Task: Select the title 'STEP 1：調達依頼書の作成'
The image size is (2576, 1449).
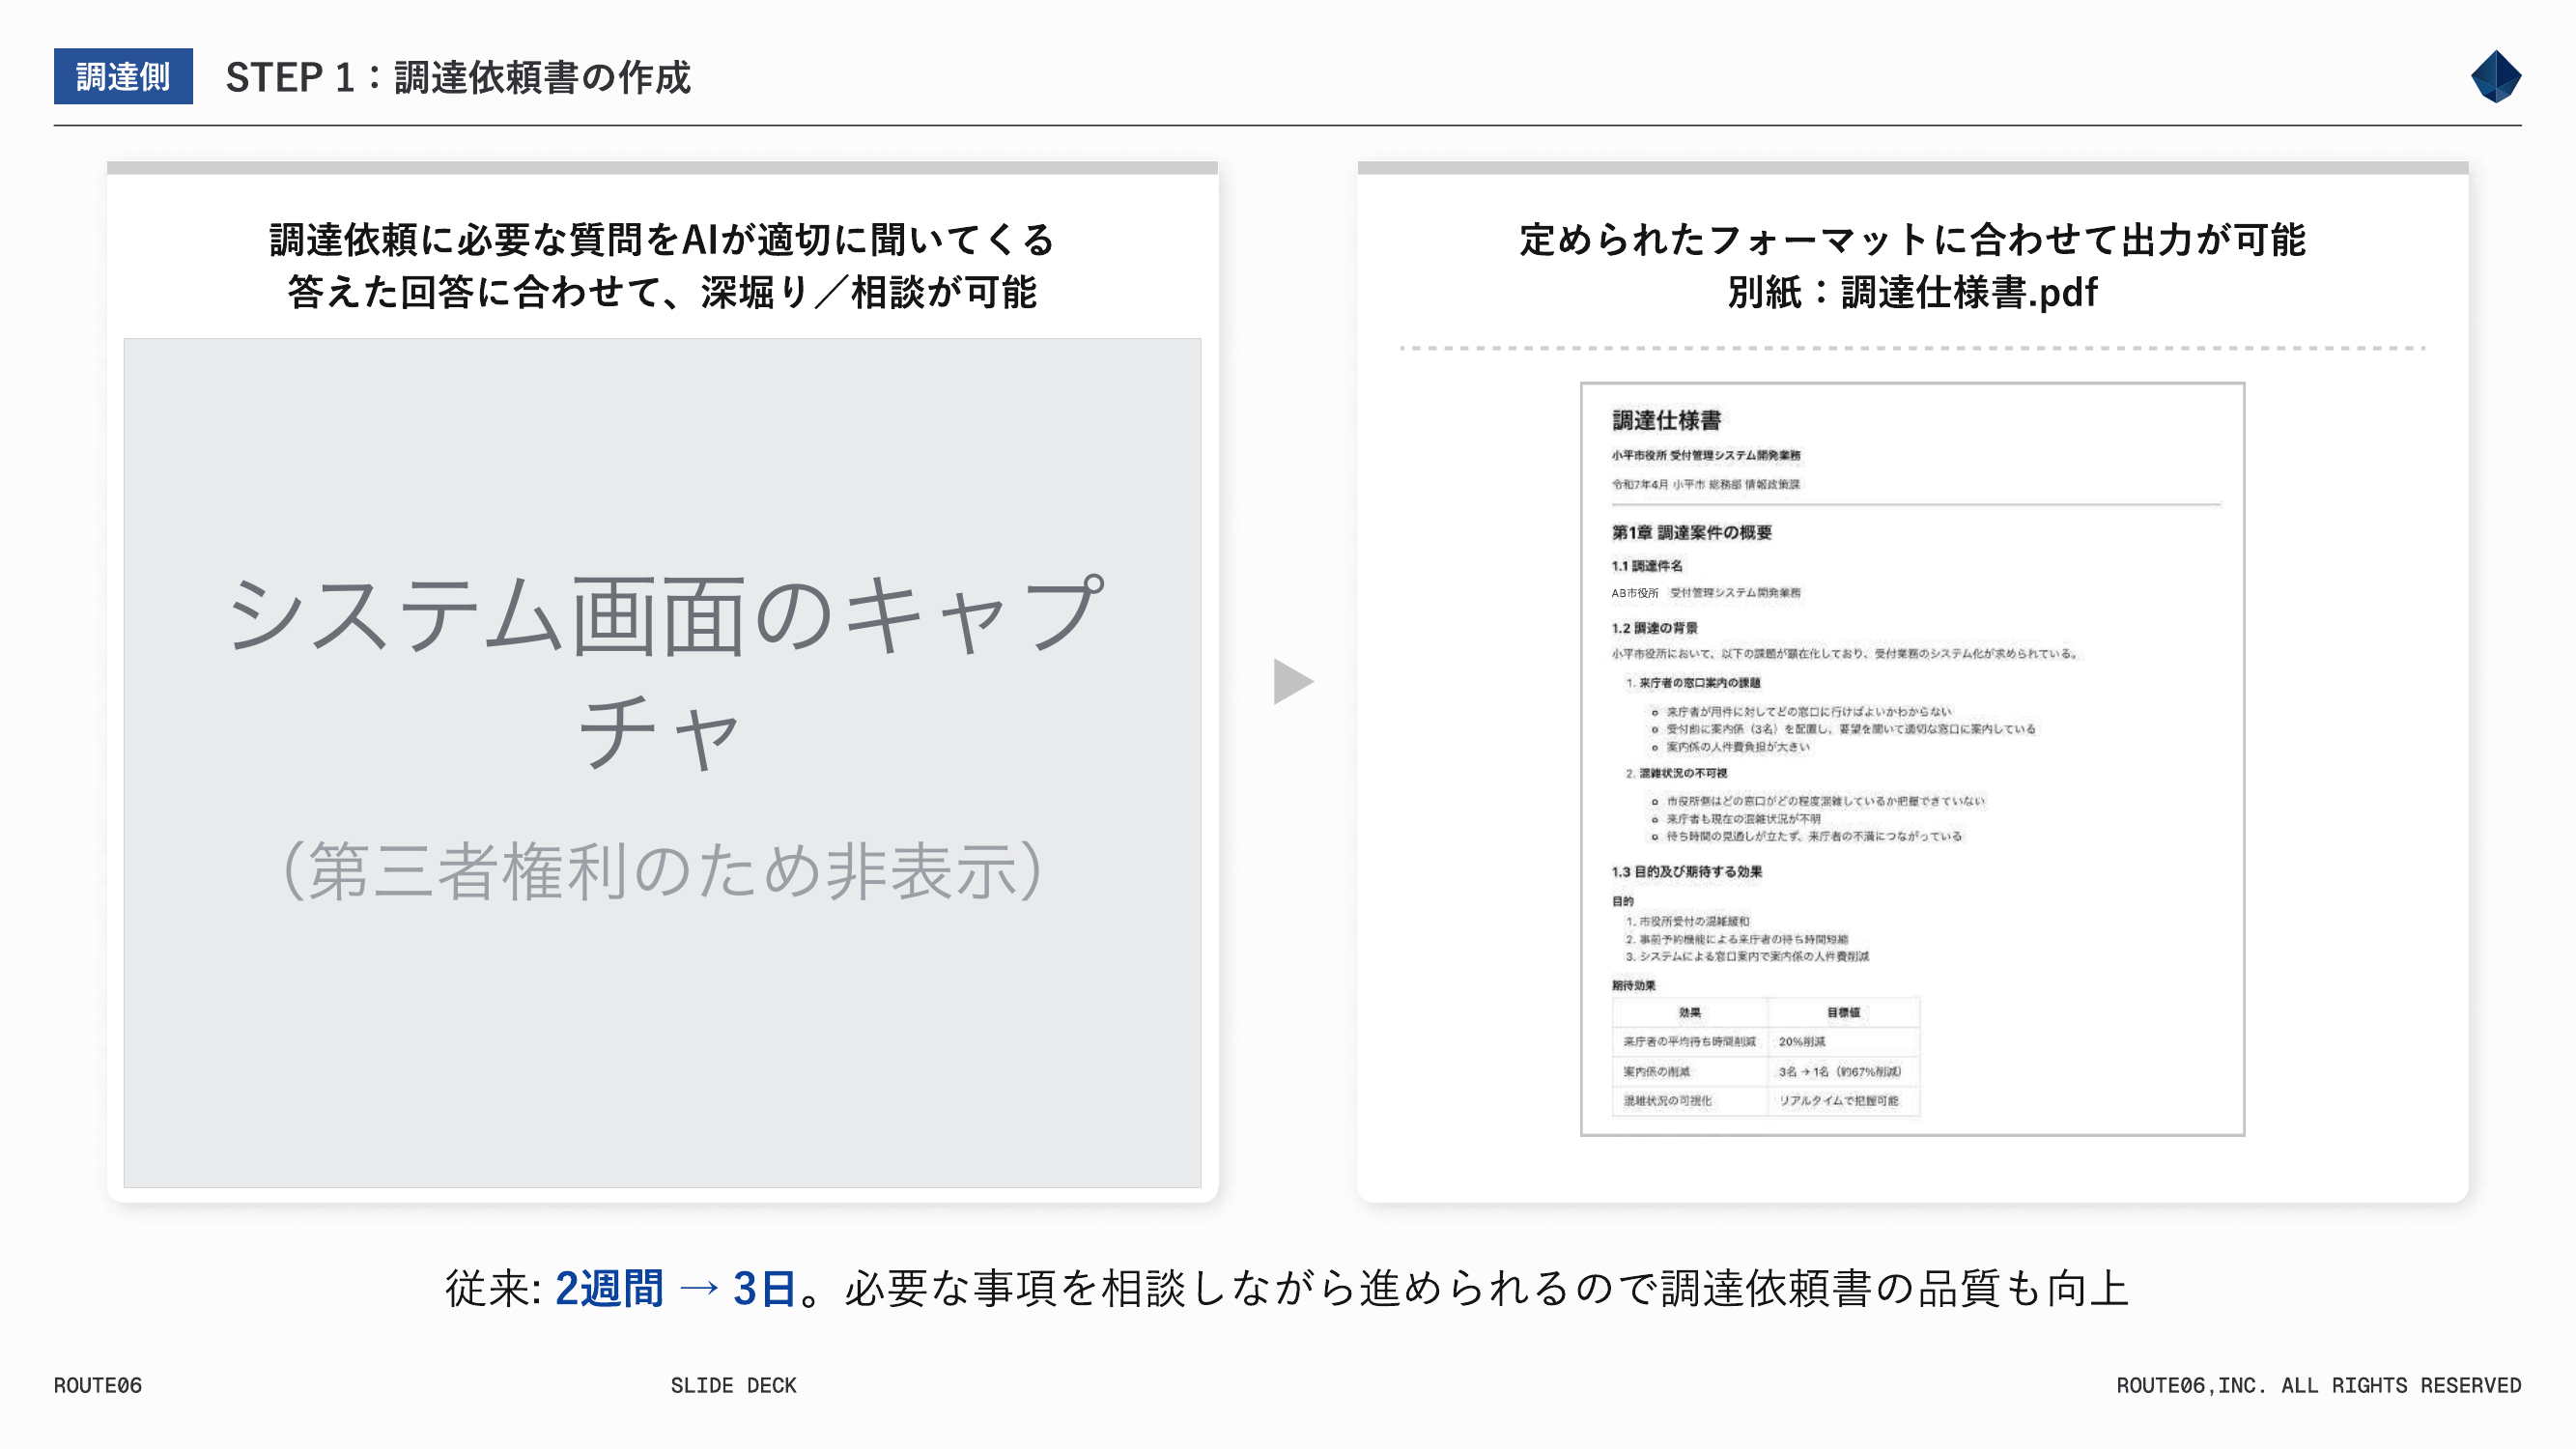Action: (458, 77)
